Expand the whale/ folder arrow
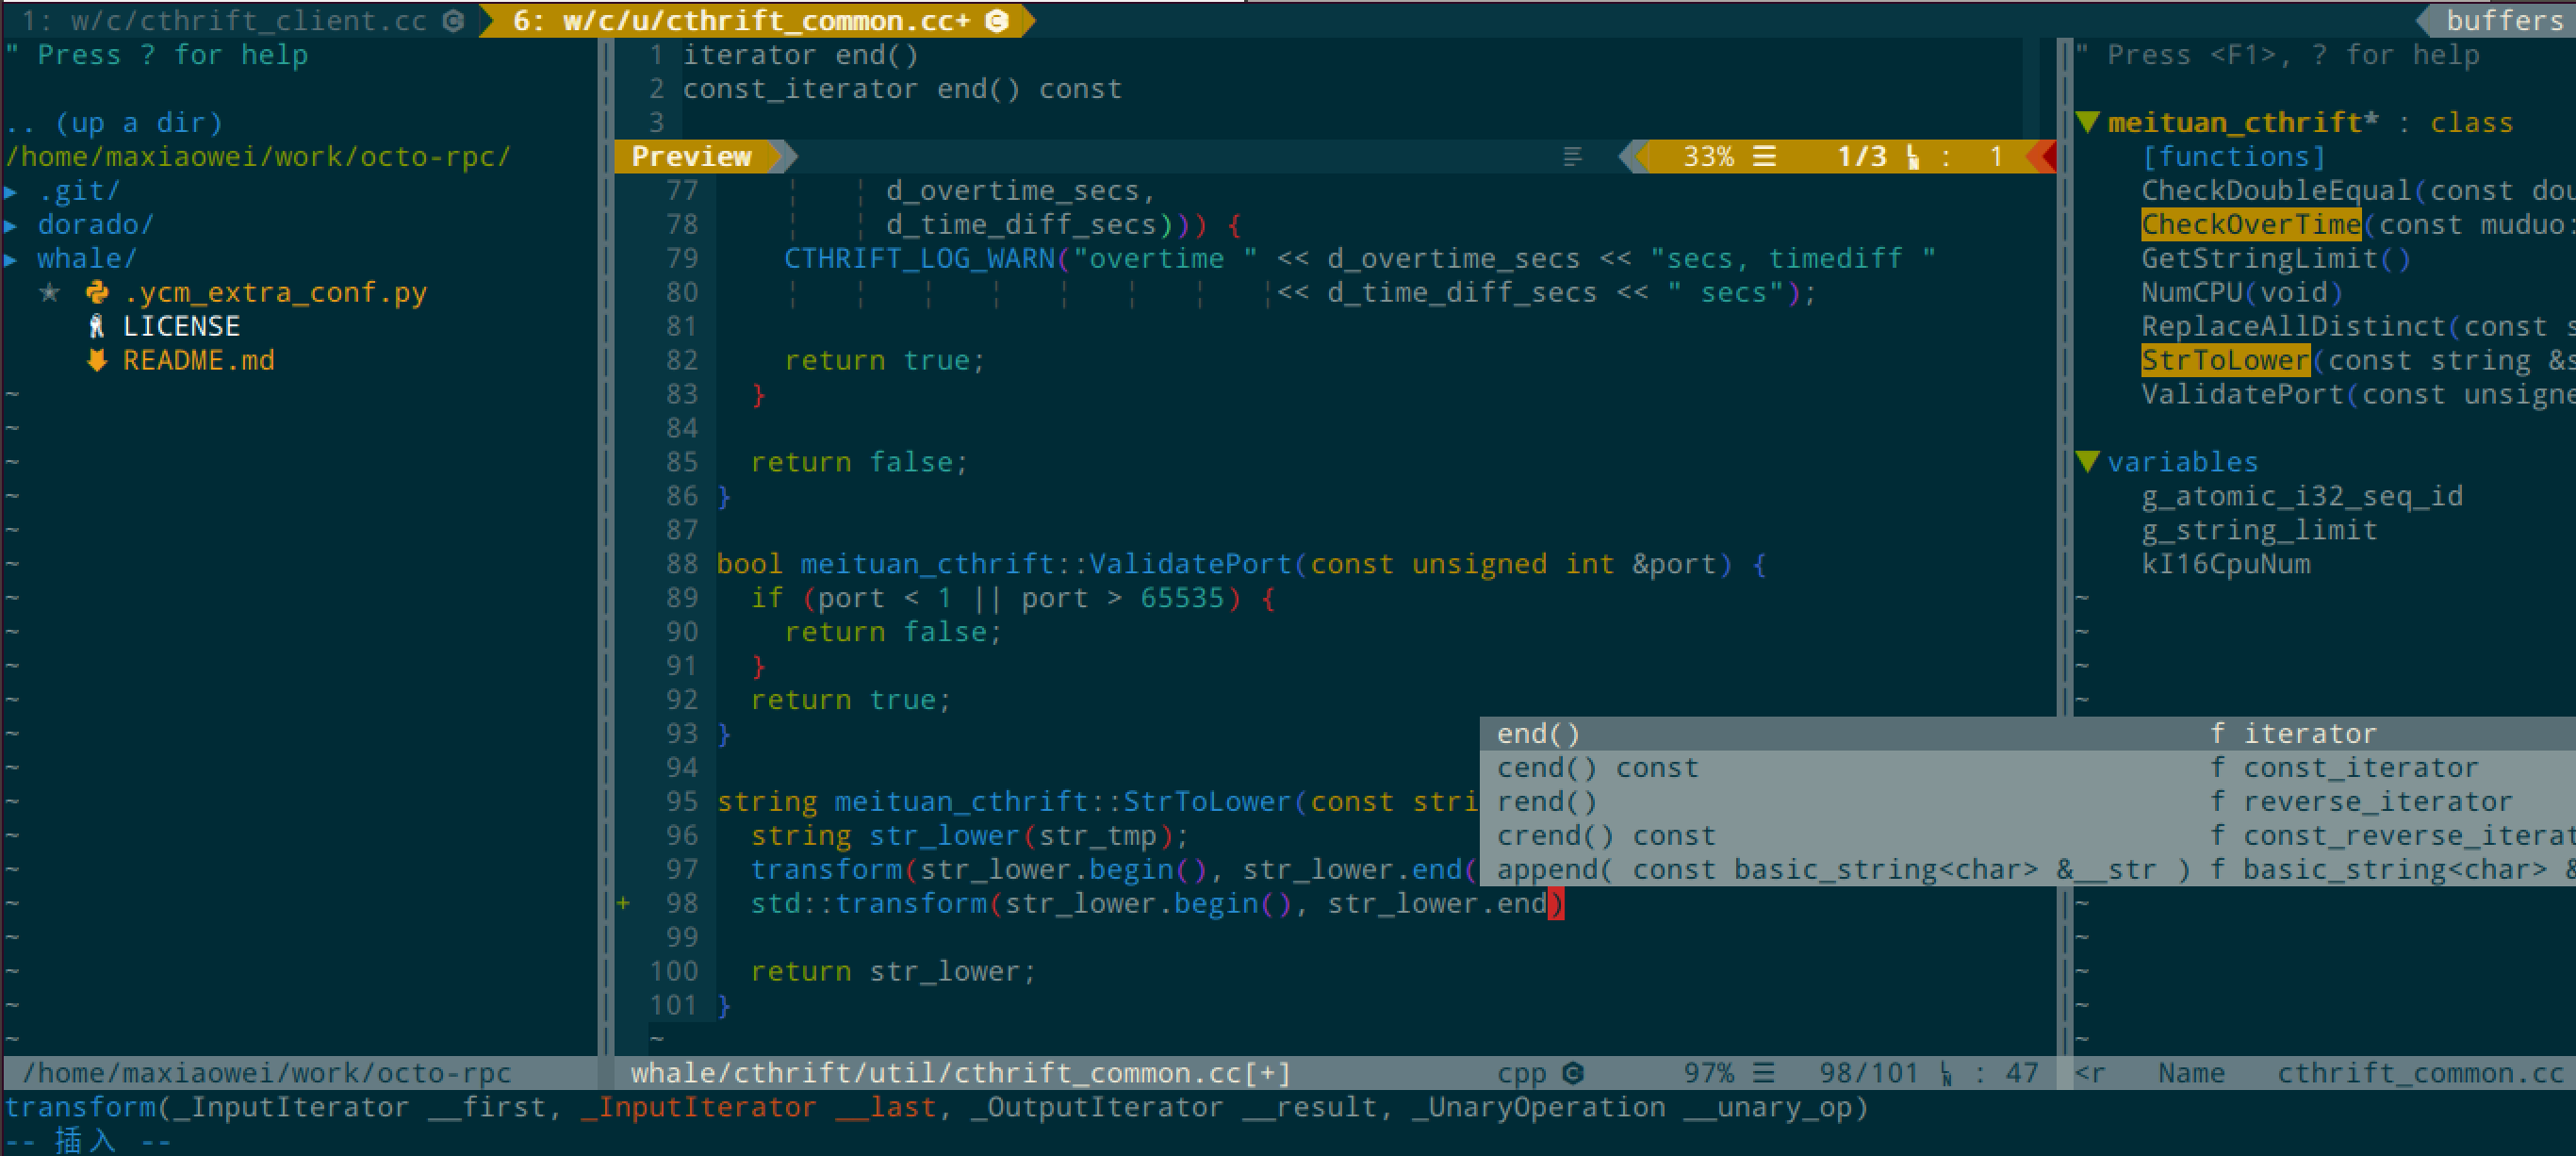Viewport: 2576px width, 1156px height. (11, 258)
